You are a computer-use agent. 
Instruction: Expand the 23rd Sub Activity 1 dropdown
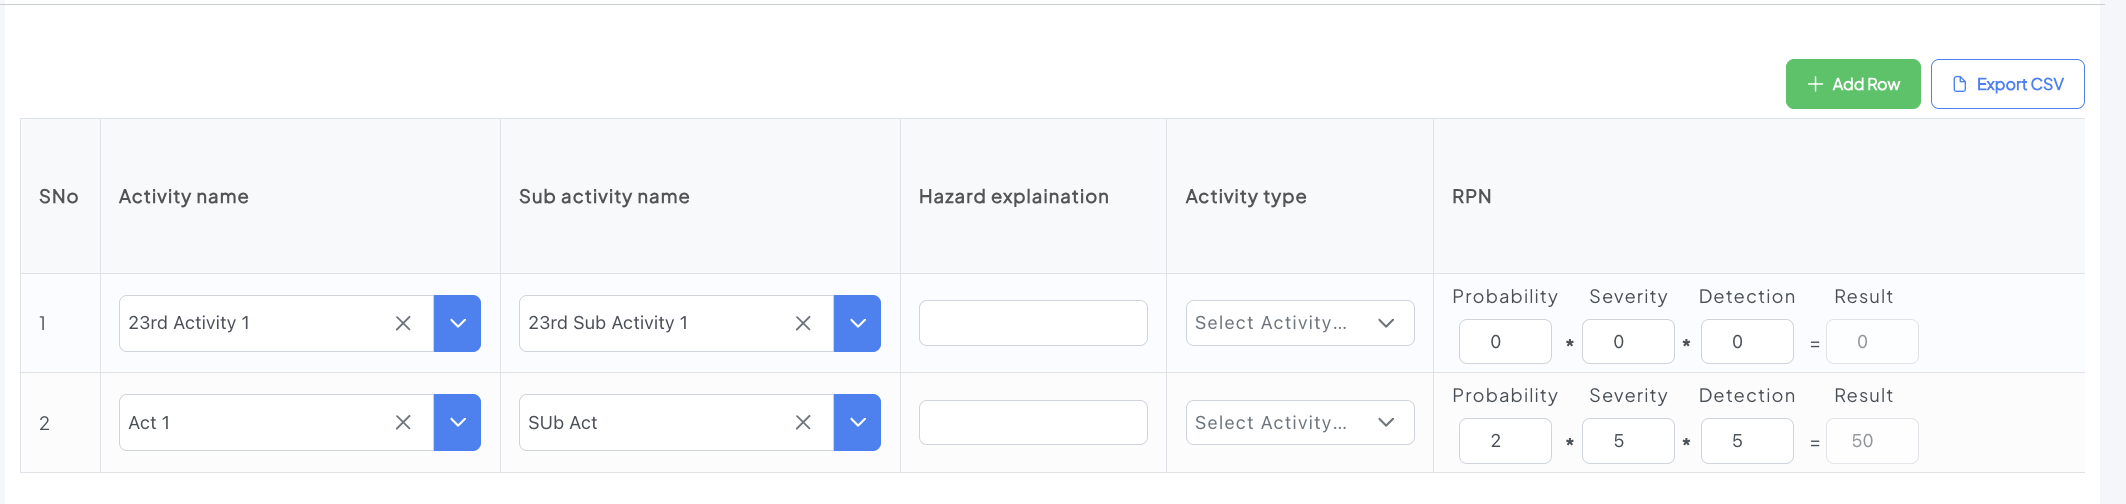[857, 323]
